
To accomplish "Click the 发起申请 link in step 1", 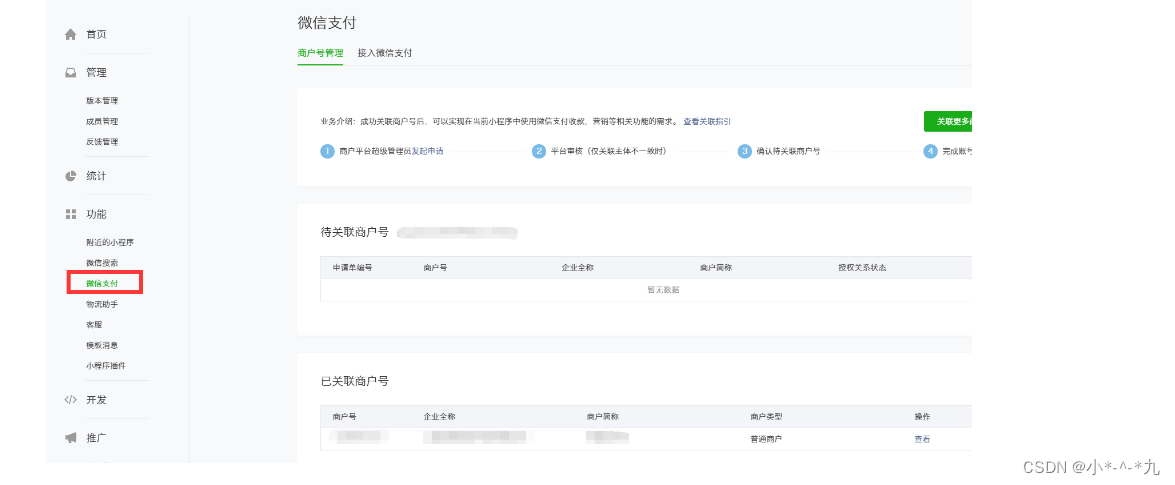I will tap(427, 151).
